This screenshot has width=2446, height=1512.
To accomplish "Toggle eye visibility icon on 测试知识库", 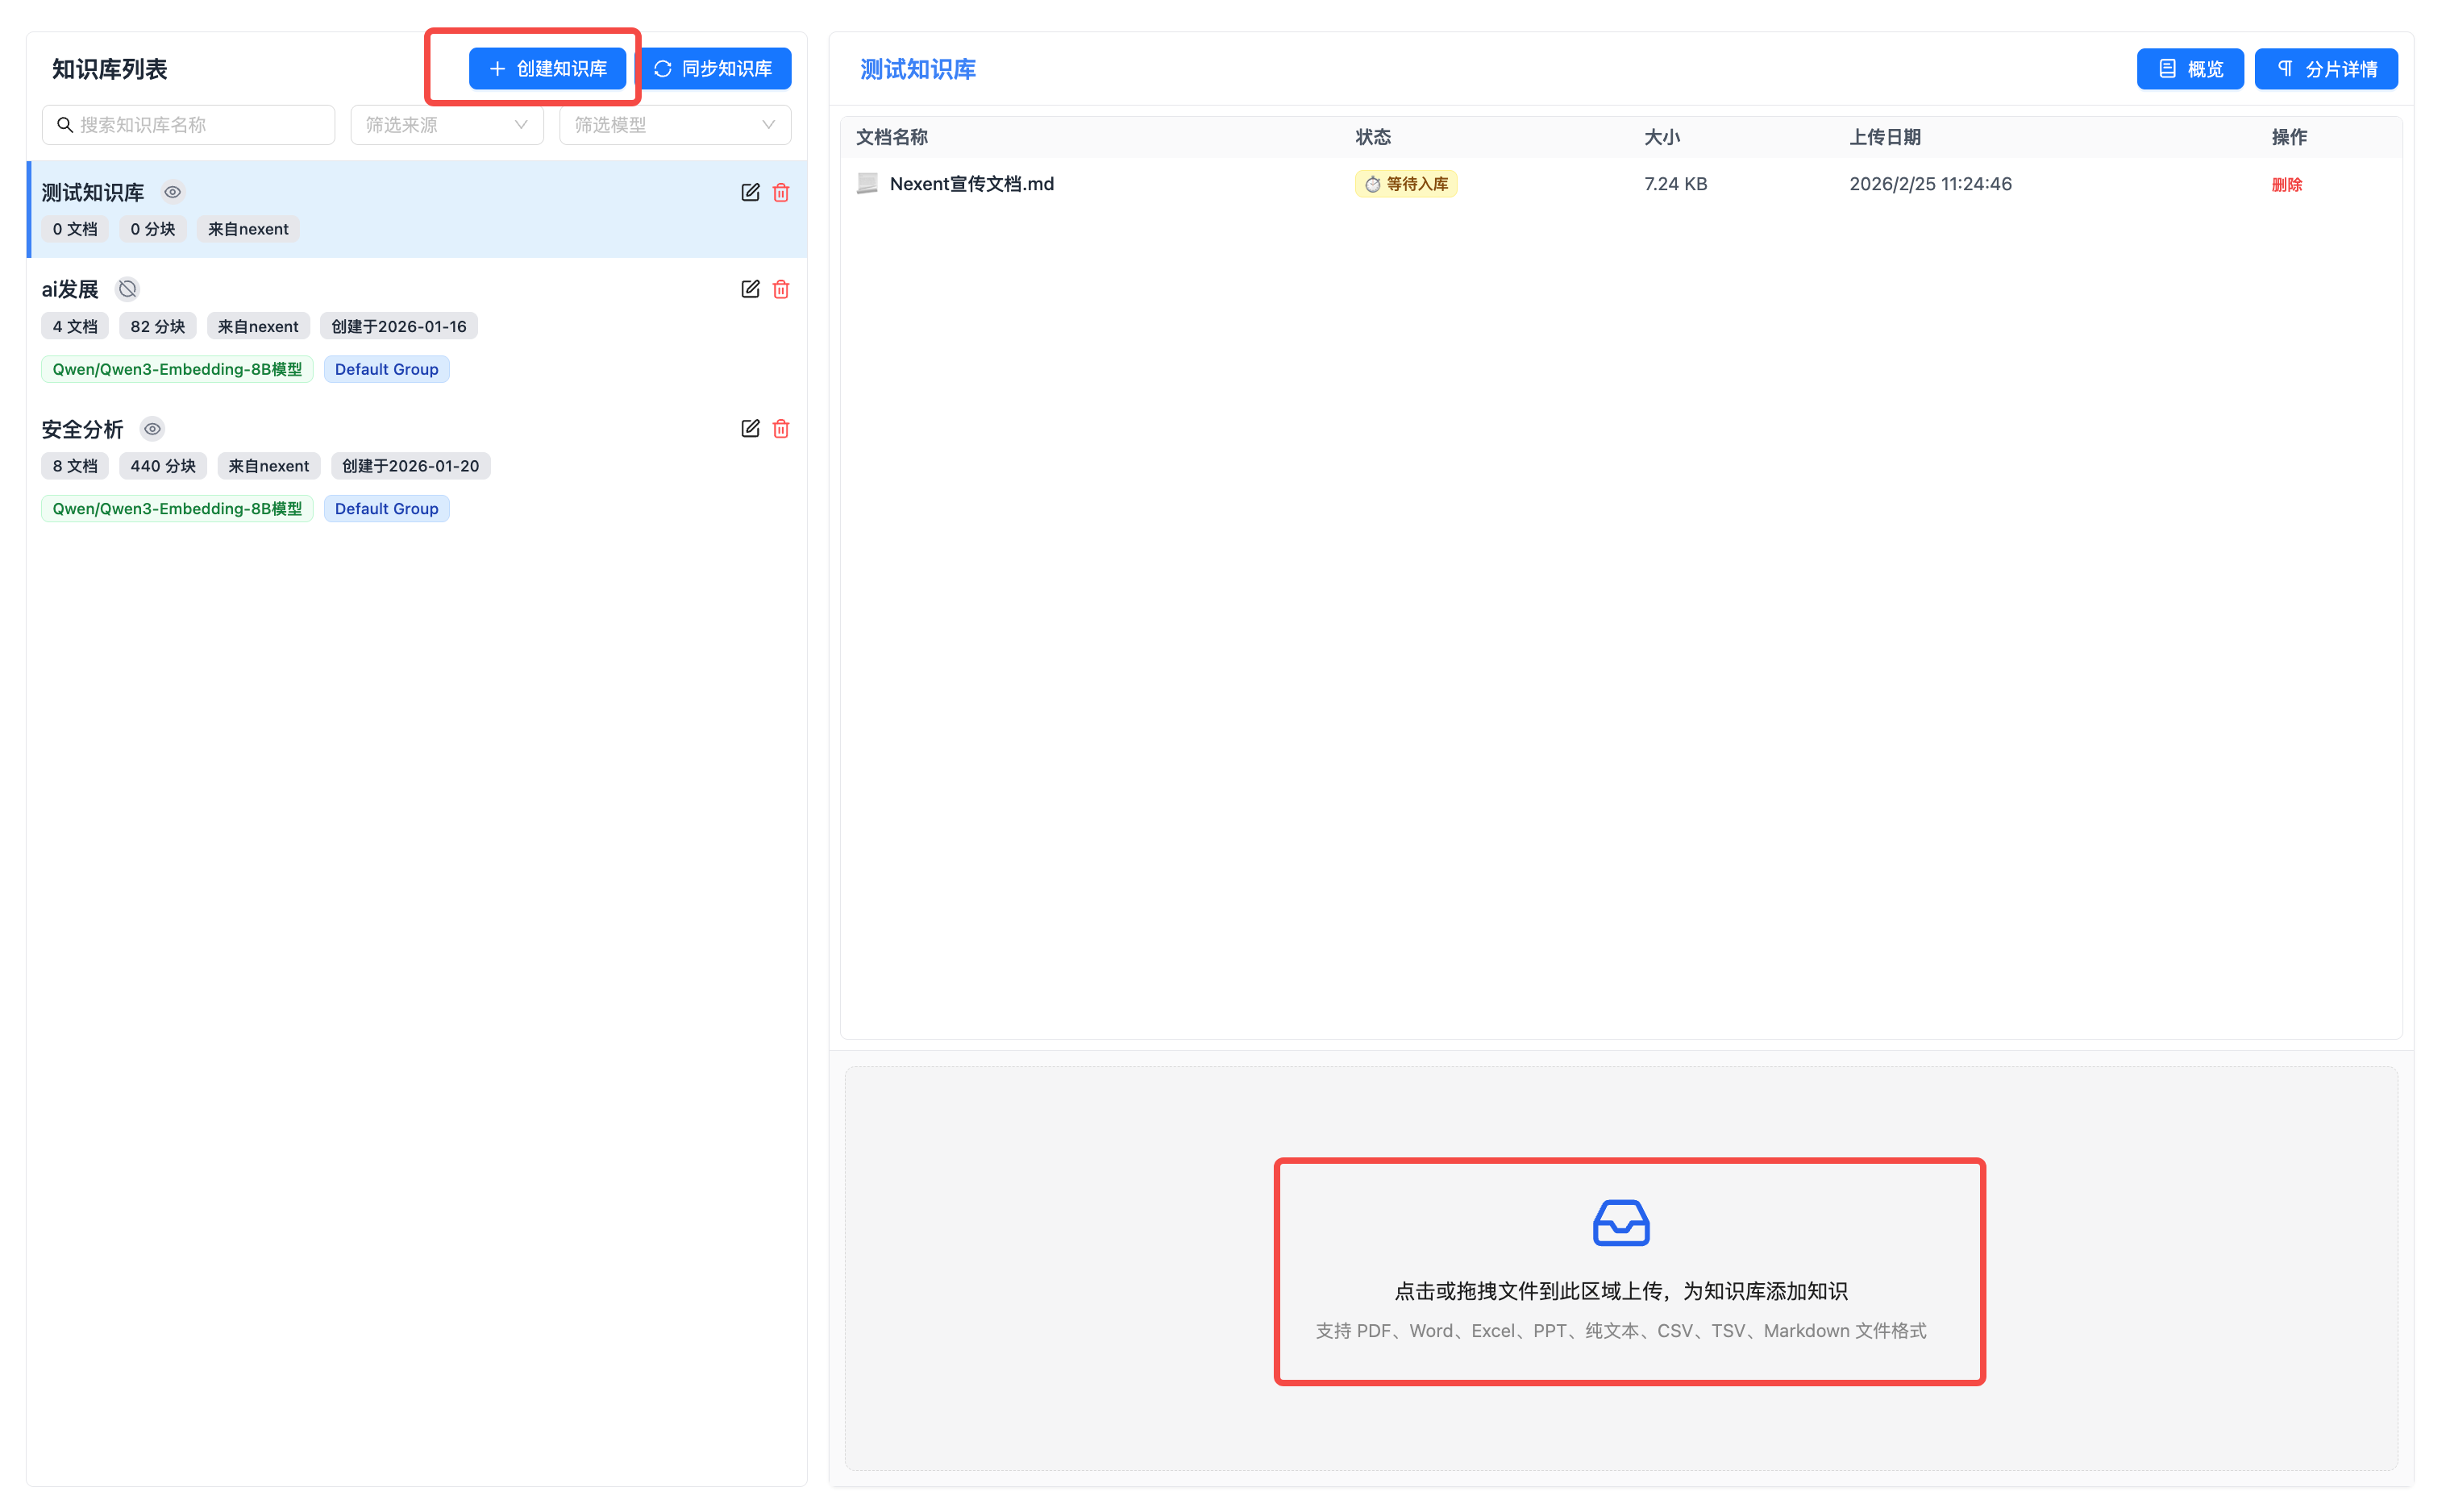I will (172, 192).
